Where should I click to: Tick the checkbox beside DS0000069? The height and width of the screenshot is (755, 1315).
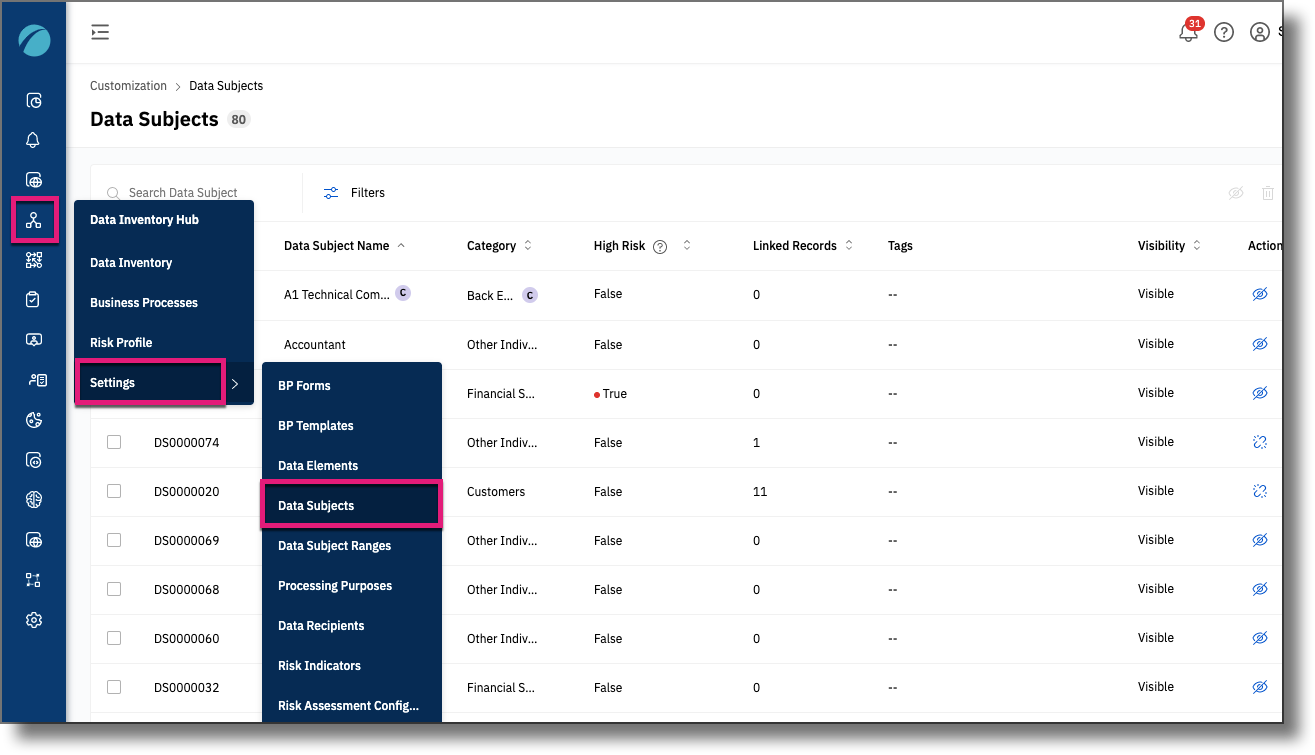click(x=113, y=540)
